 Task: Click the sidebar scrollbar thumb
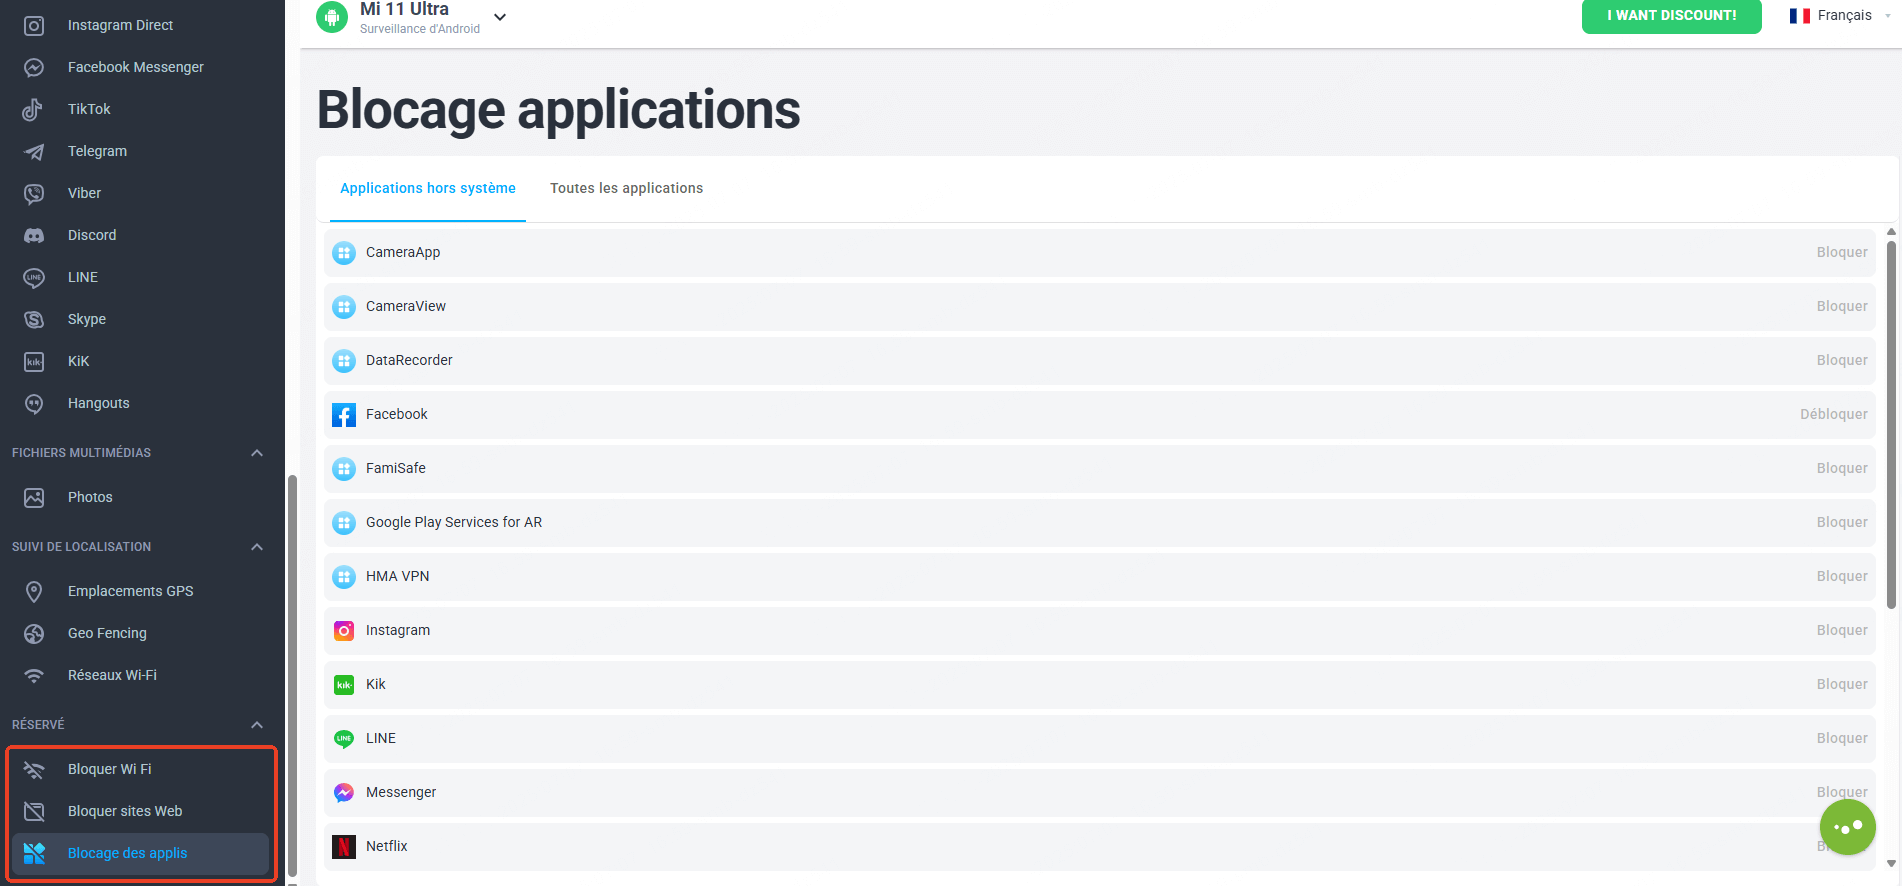click(292, 676)
